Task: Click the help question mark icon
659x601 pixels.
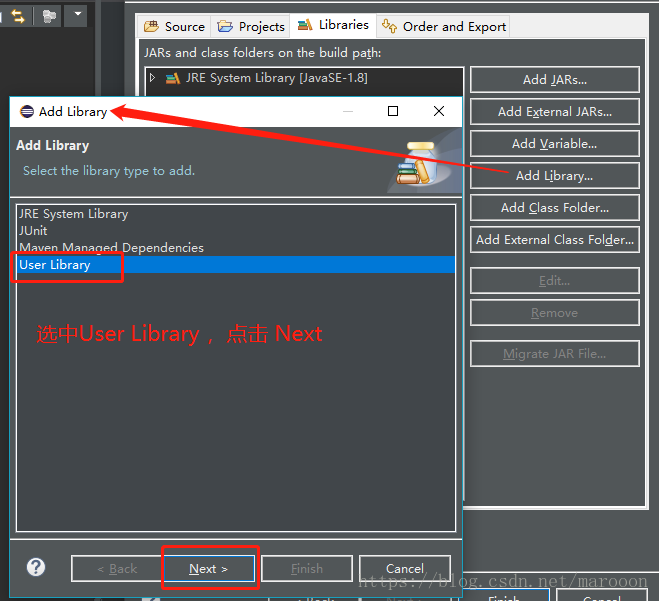Action: tap(36, 567)
